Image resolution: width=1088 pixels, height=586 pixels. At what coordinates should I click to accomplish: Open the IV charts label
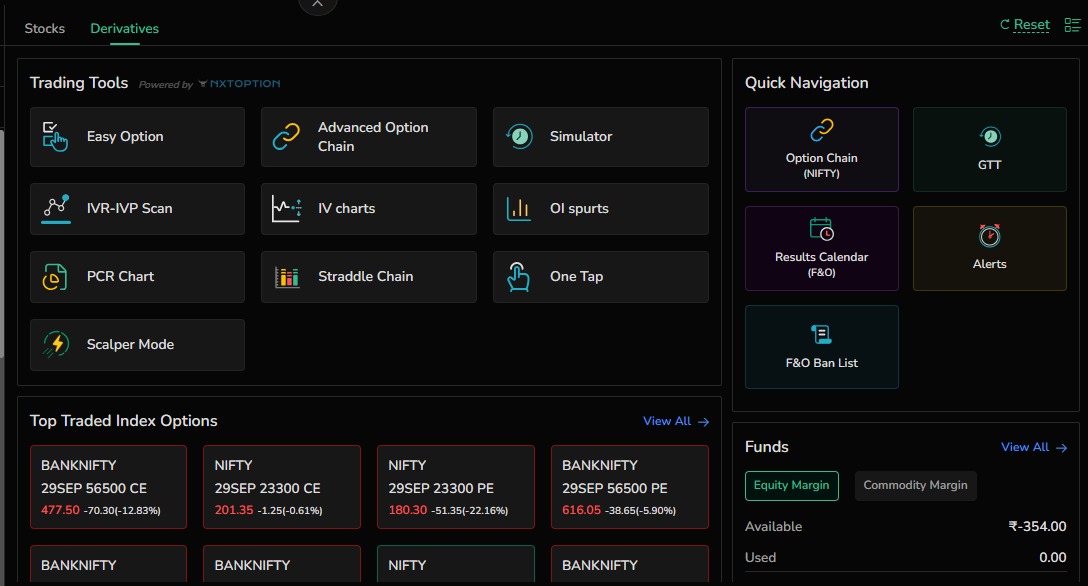346,209
